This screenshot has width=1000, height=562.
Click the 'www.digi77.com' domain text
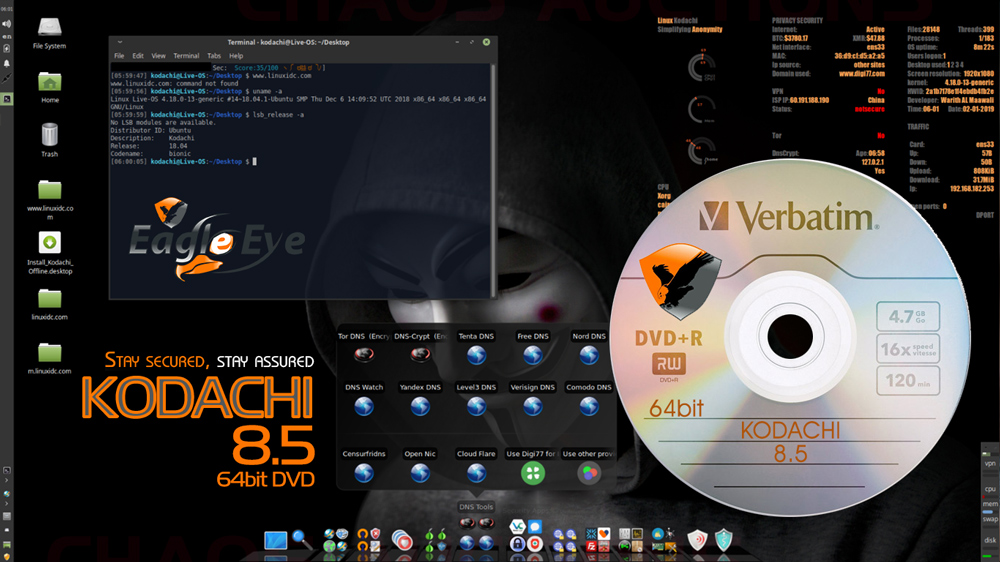click(x=862, y=73)
